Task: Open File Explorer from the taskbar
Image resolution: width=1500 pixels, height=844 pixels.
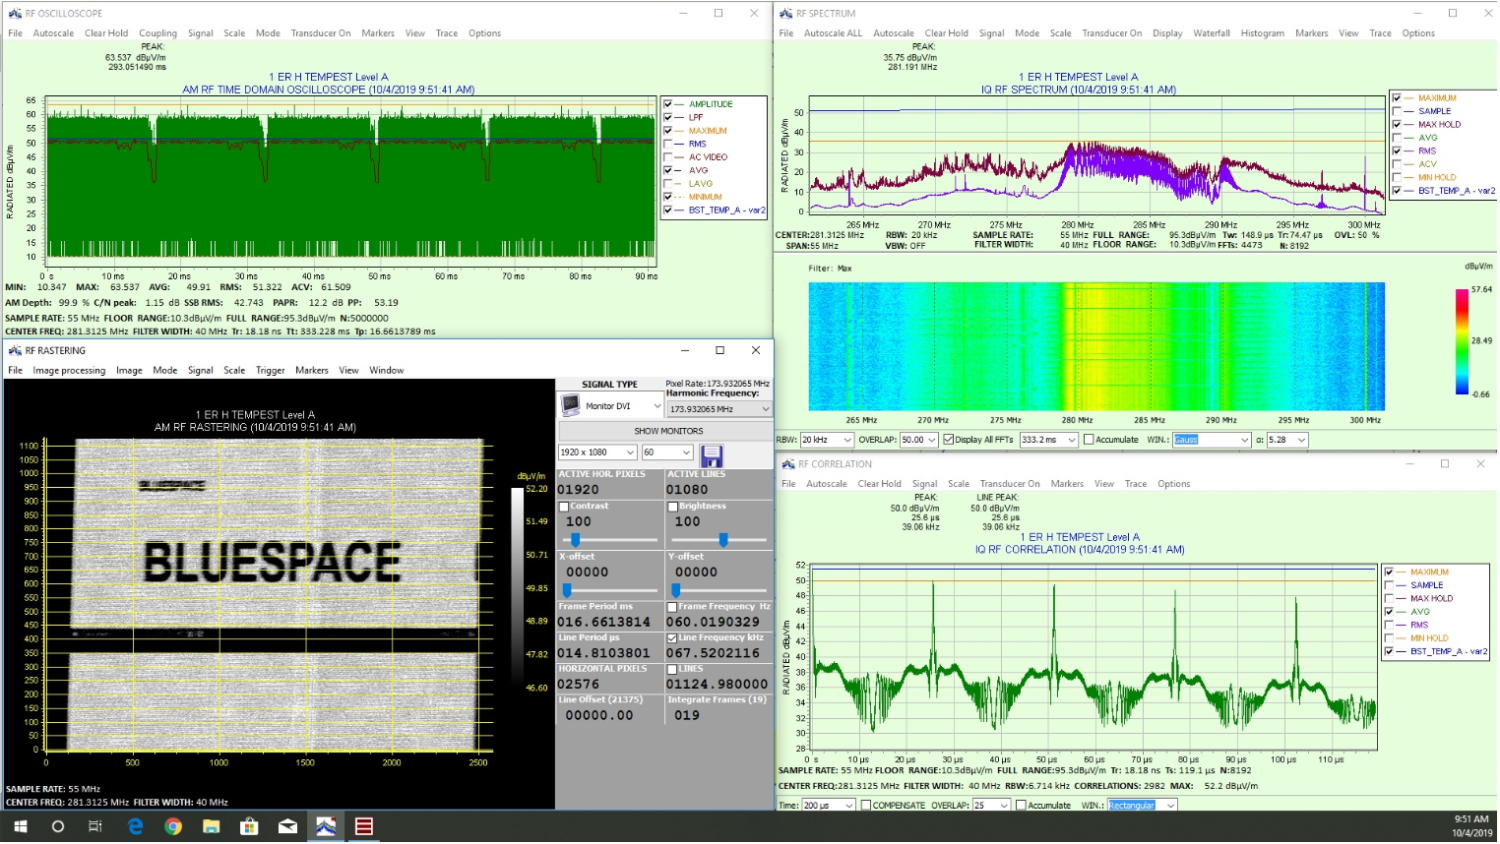Action: tap(211, 827)
